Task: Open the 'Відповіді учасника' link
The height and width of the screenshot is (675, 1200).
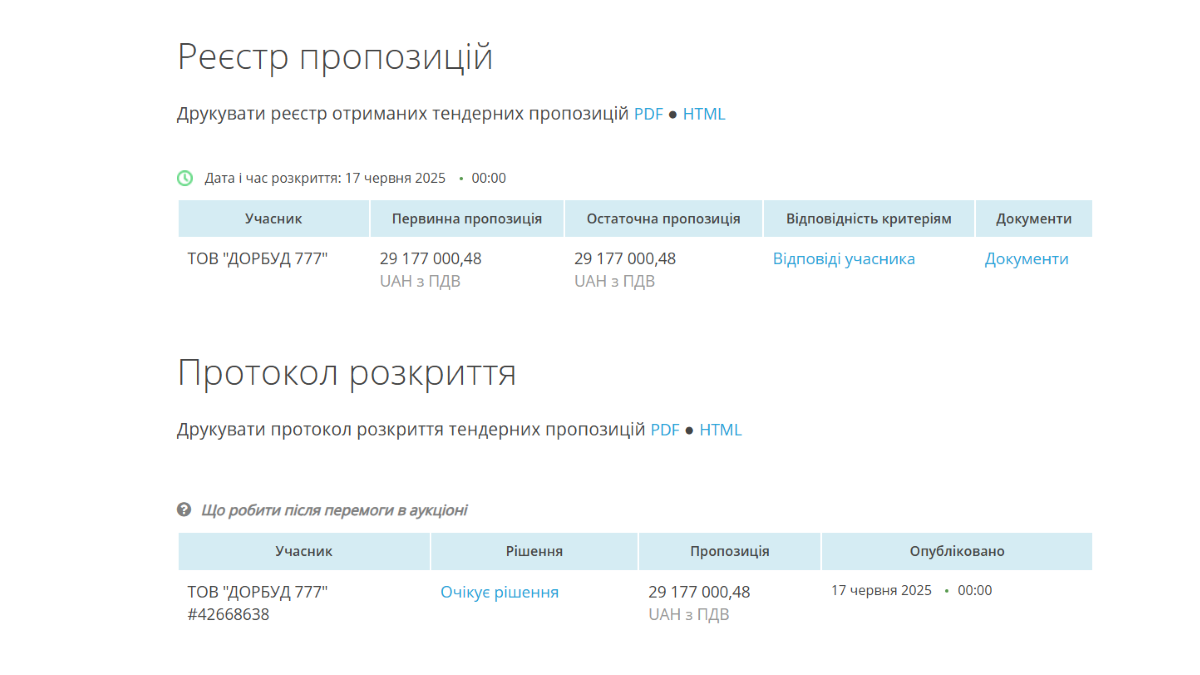Action: [x=843, y=259]
